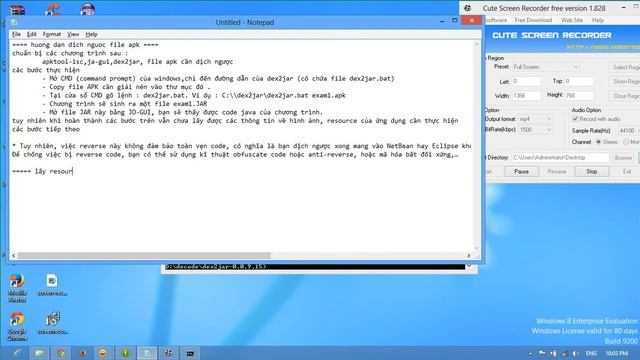Open the Output format mp4 dropdown
Image resolution: width=640 pixels, height=360 pixels.
click(535, 119)
